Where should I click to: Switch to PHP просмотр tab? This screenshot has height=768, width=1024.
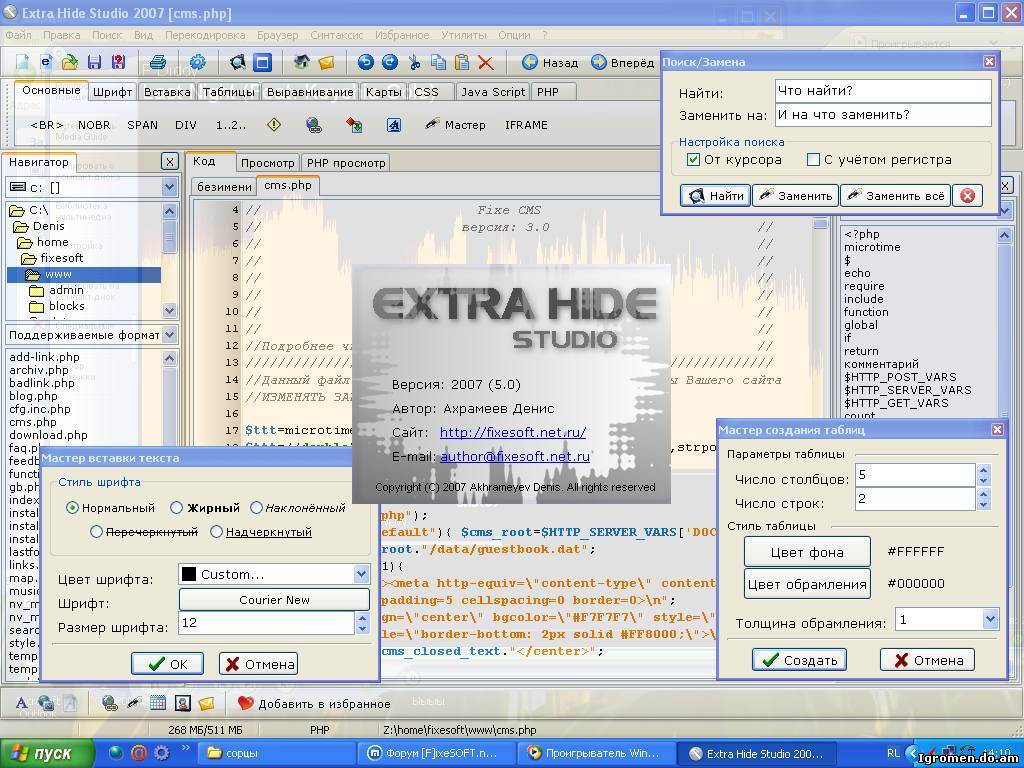pos(346,163)
